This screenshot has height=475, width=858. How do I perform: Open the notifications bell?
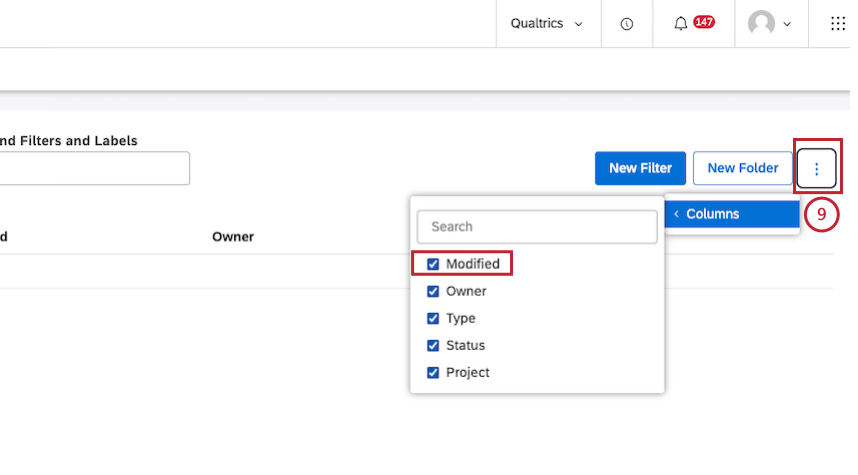(681, 24)
